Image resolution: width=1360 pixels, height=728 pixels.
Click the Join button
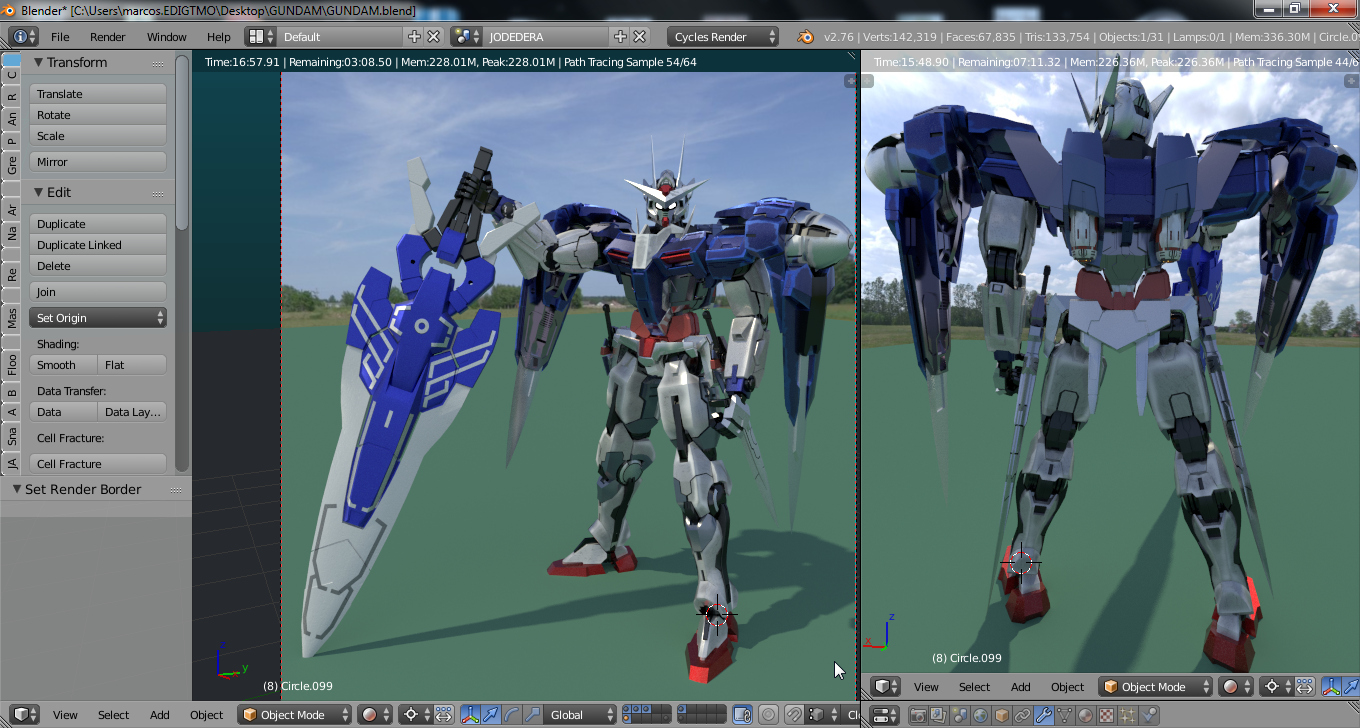(98, 292)
